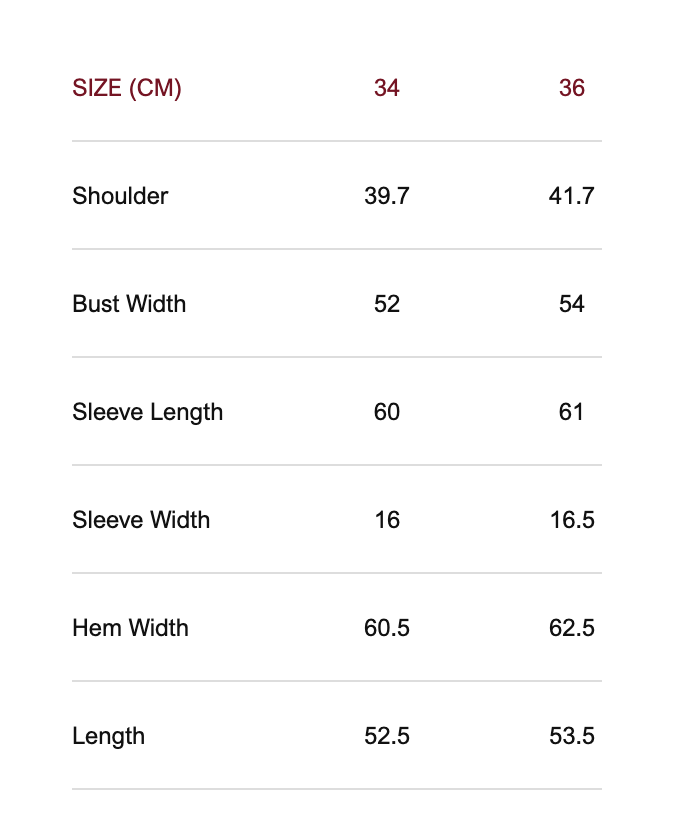Select the hem width value 60.5
This screenshot has height=820, width=698.
pyautogui.click(x=387, y=628)
